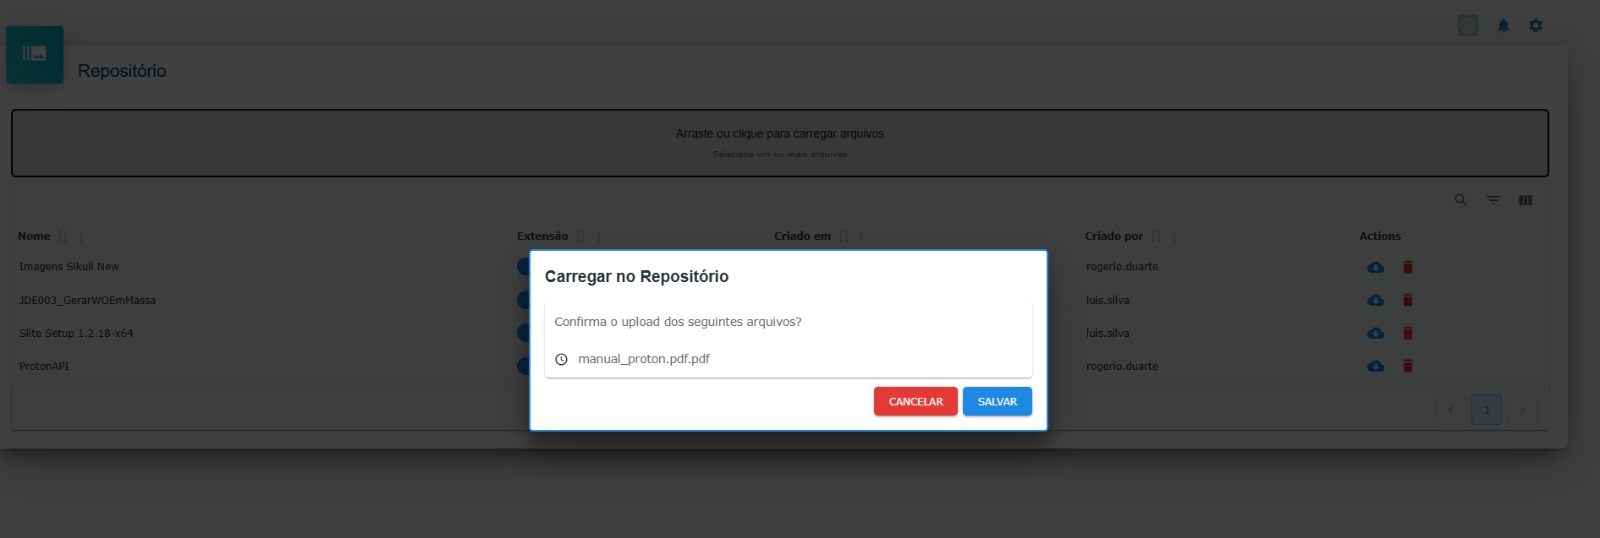Delete the Slite Setup 1.2.18-x64 row
1600x538 pixels.
1408,333
